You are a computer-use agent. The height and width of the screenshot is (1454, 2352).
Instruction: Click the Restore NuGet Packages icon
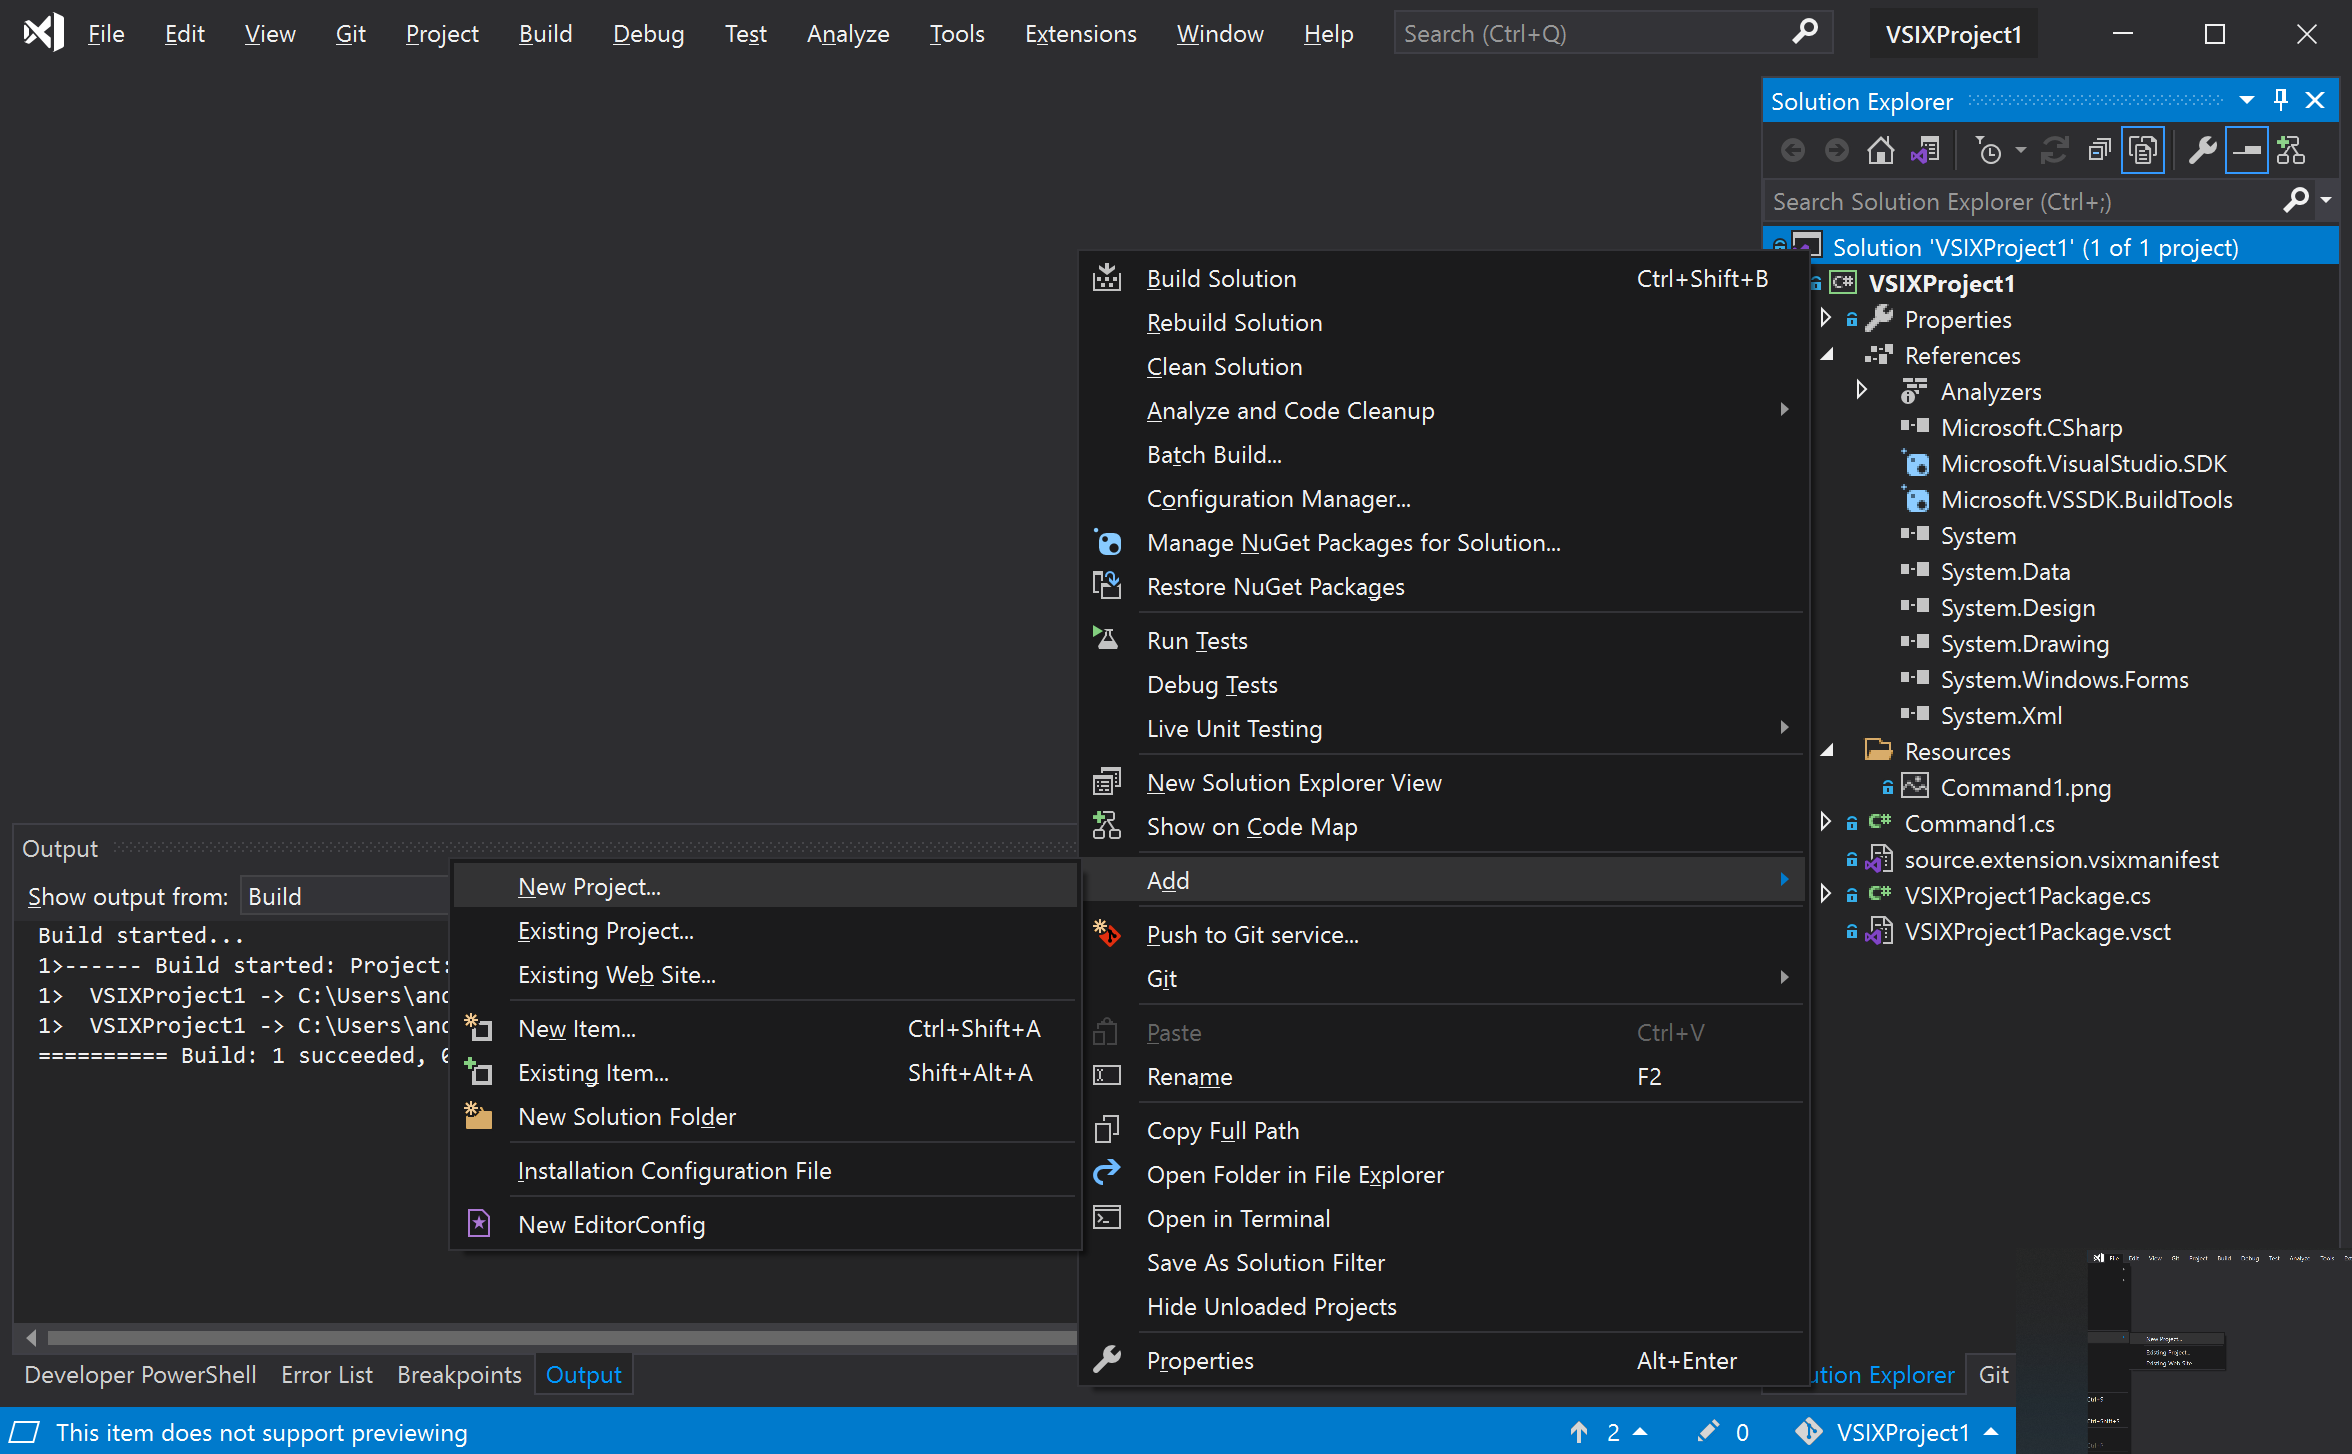[x=1107, y=585]
